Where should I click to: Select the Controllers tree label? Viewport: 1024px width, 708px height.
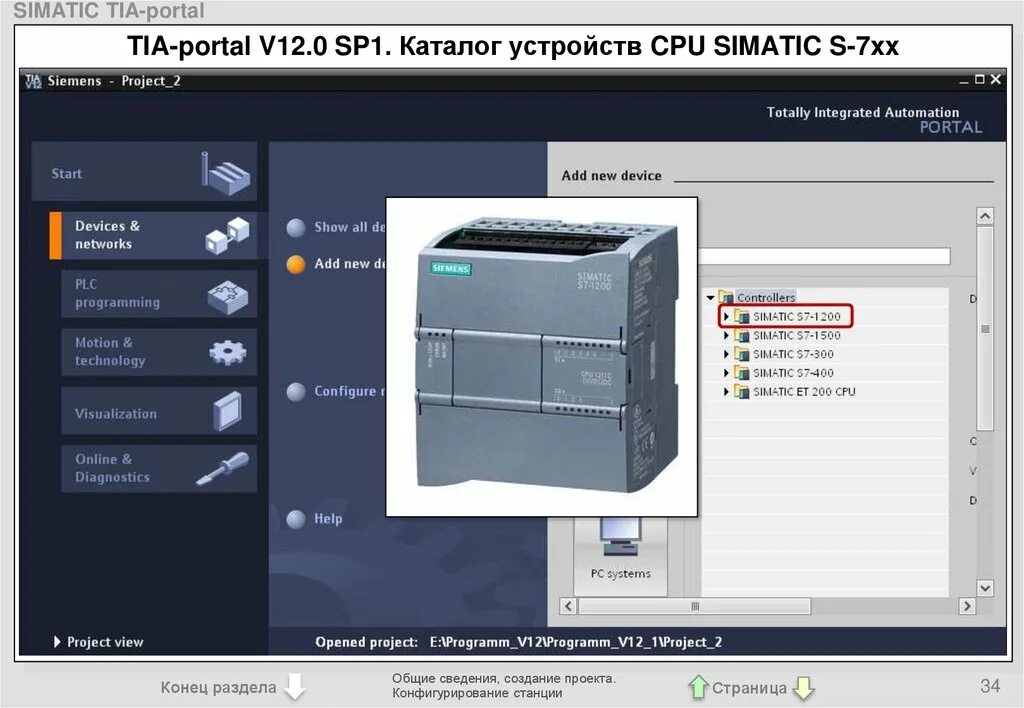tap(766, 297)
